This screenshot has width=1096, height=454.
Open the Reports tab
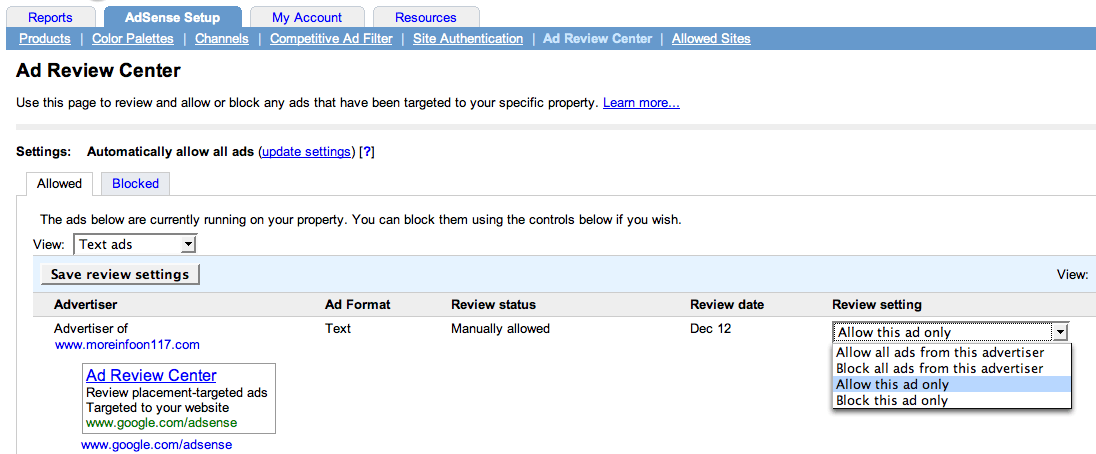point(50,17)
